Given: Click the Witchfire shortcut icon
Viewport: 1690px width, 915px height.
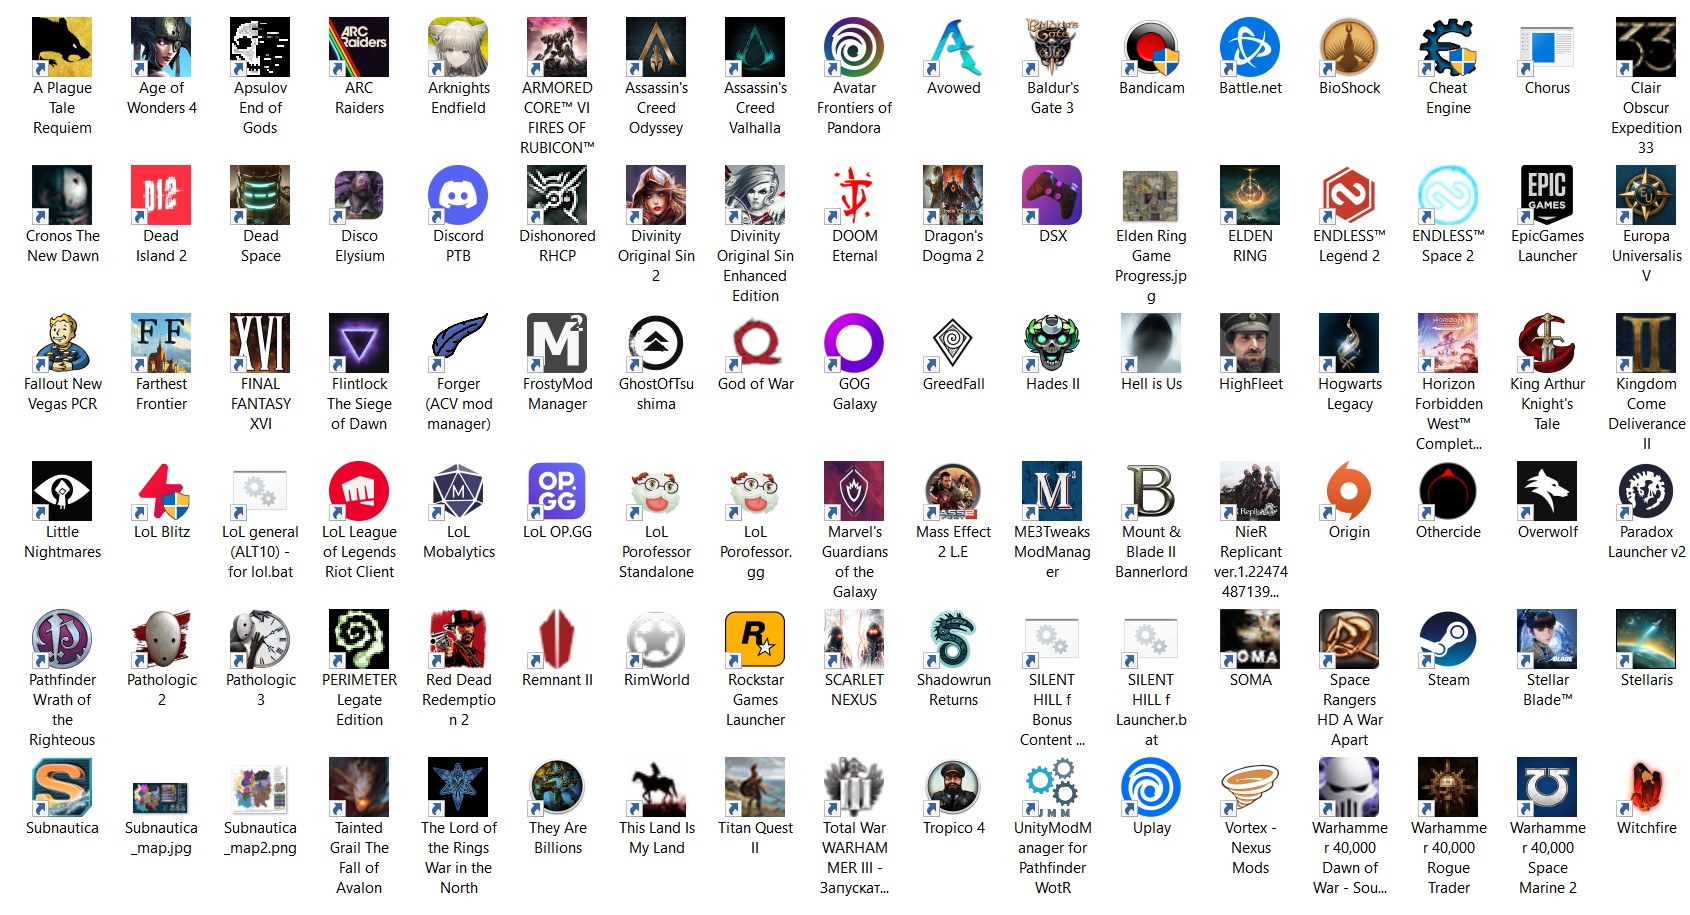Looking at the screenshot, I should click(1646, 787).
